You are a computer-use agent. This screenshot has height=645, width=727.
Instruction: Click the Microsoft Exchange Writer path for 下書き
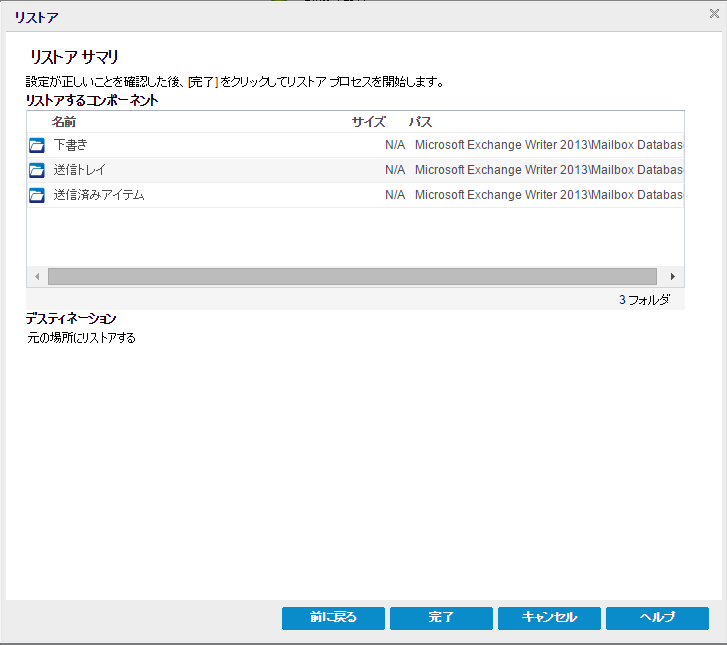click(x=548, y=145)
